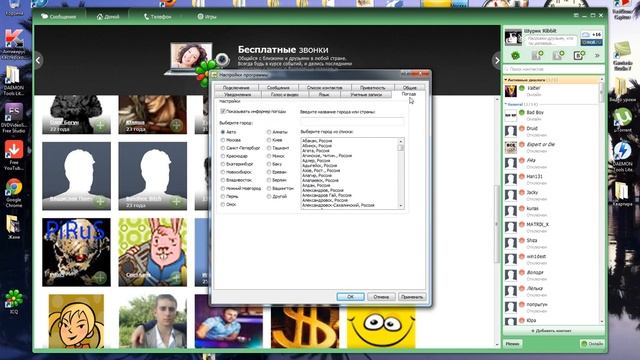Open the Онлайн status dropdown at bottom

coord(591,344)
